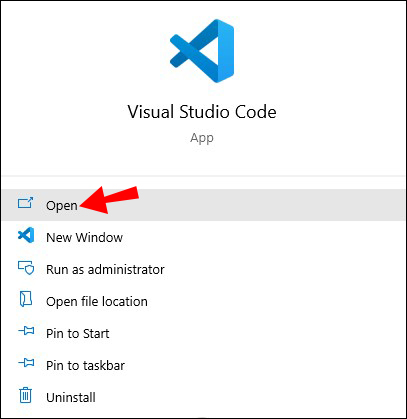Select the Open text label
Screen dimensions: 407x419
pos(62,206)
